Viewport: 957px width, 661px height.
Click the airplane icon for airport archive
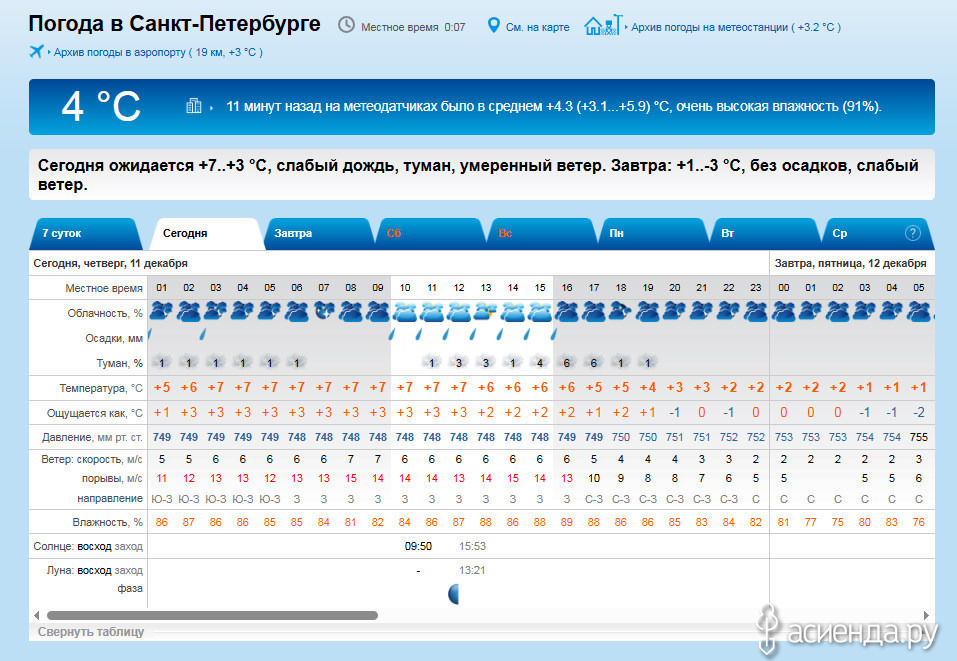click(x=37, y=51)
